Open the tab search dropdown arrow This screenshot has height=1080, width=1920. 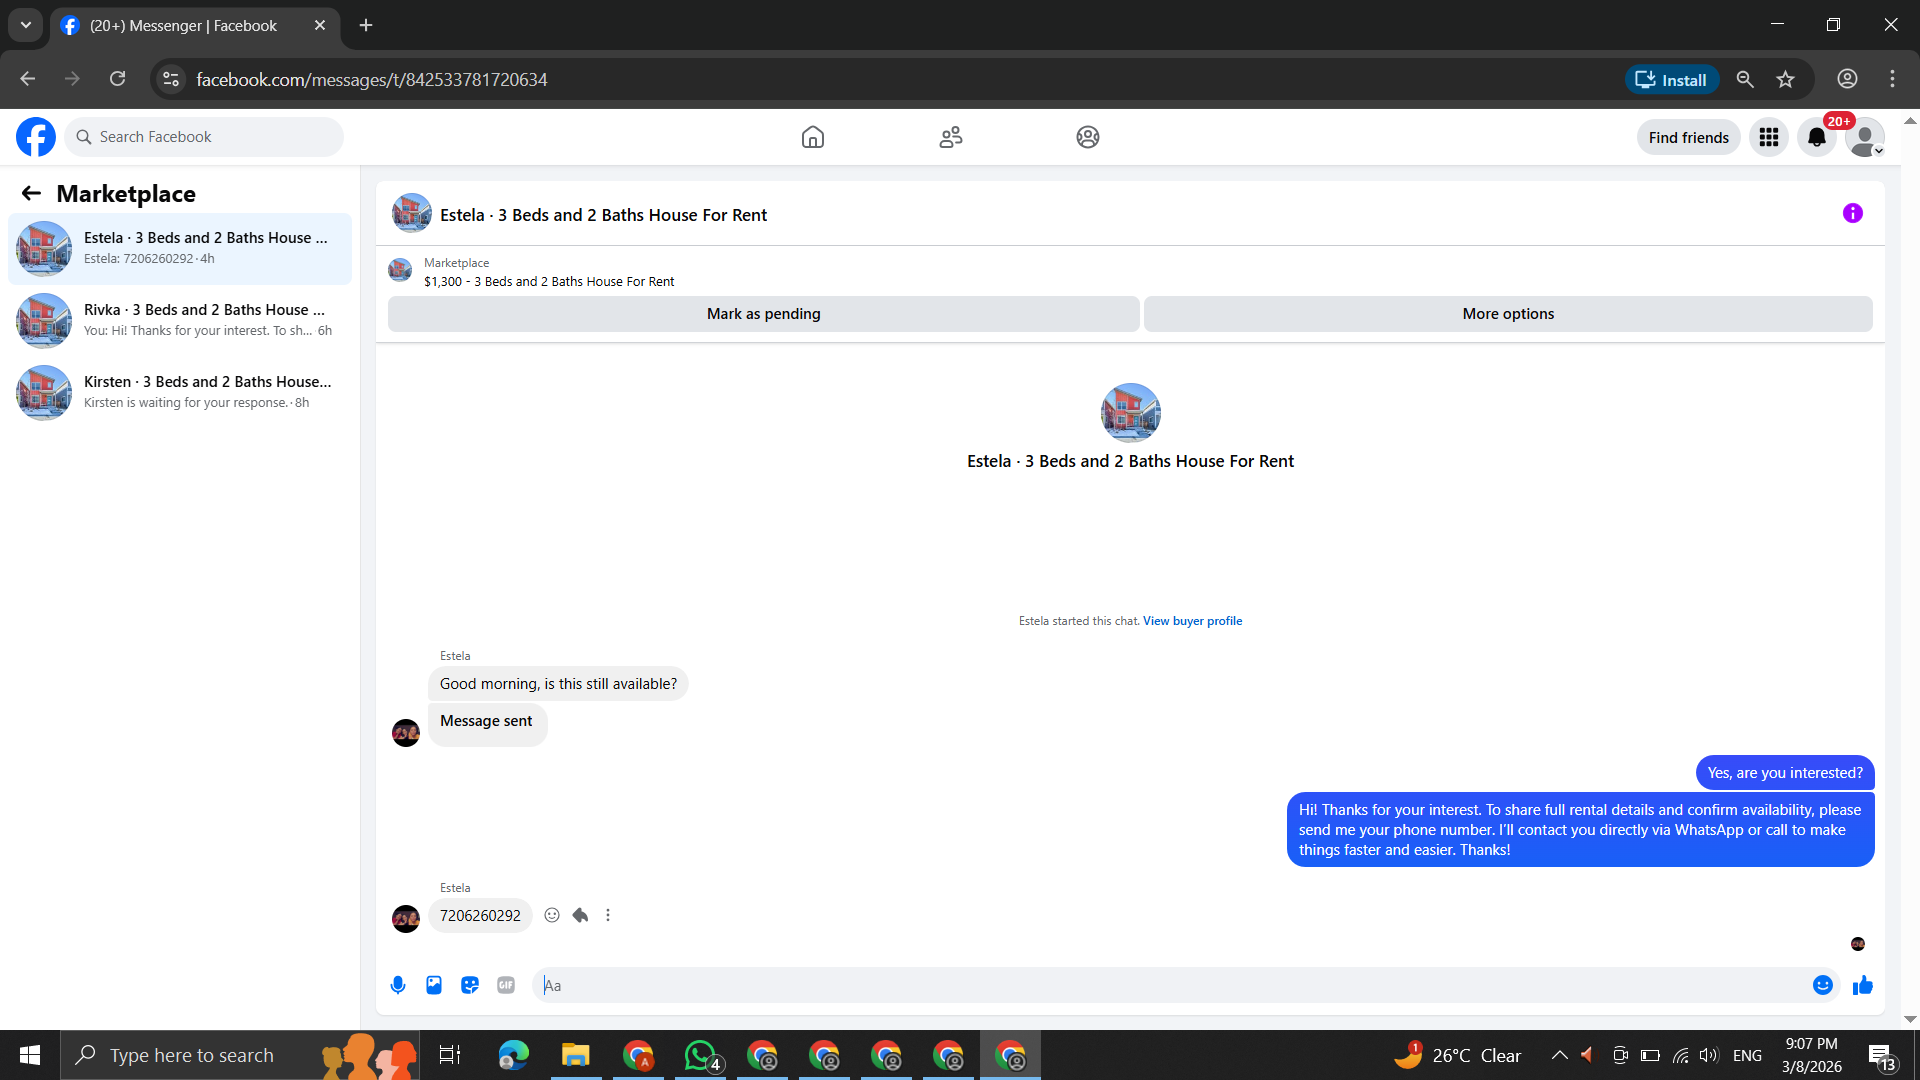coord(26,25)
